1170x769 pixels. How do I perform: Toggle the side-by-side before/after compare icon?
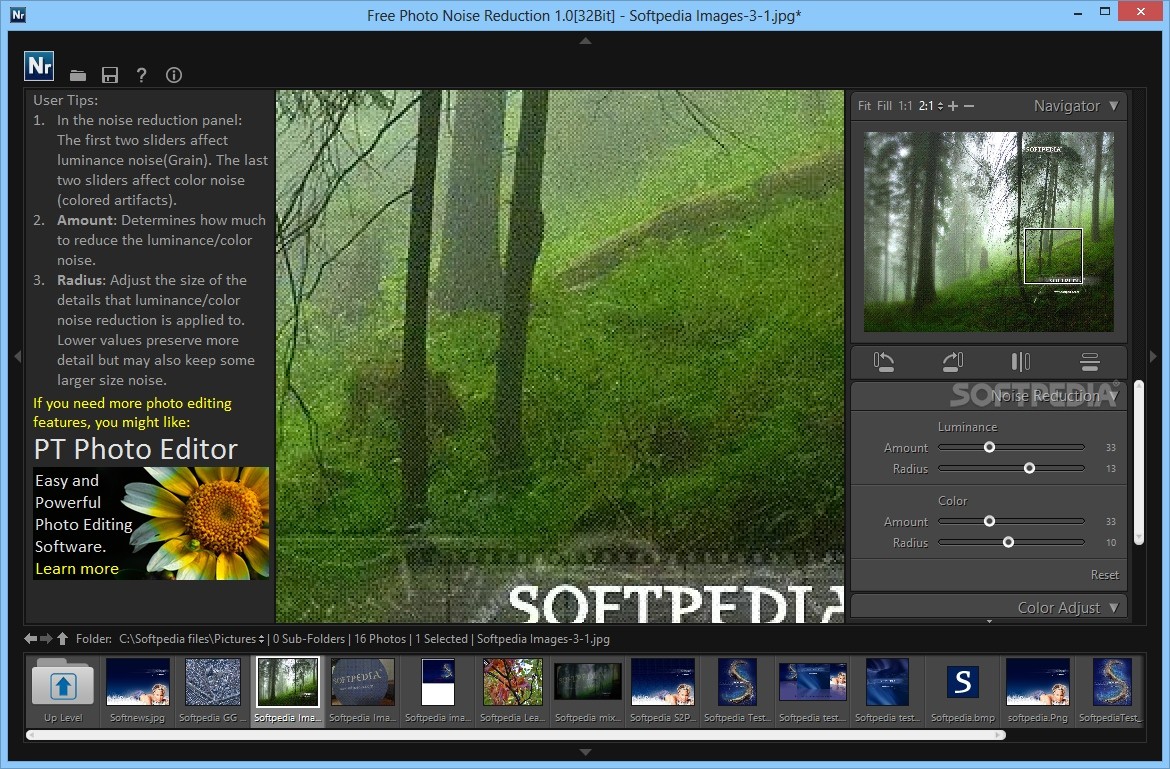pos(1021,362)
